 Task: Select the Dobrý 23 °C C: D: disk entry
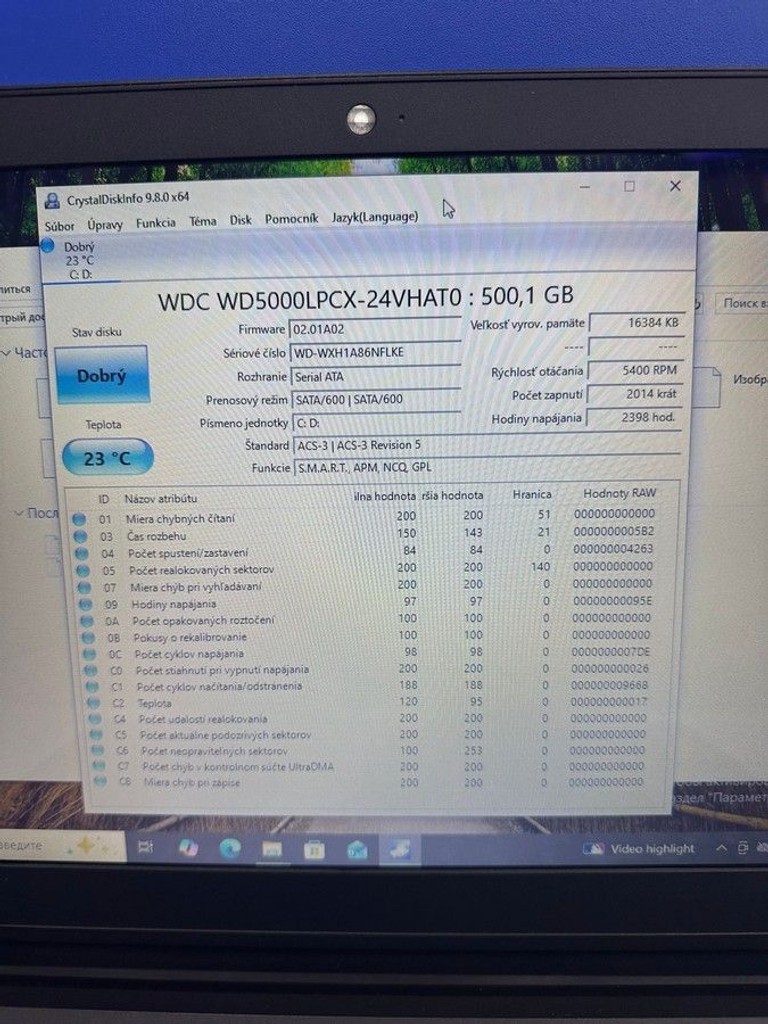point(80,260)
